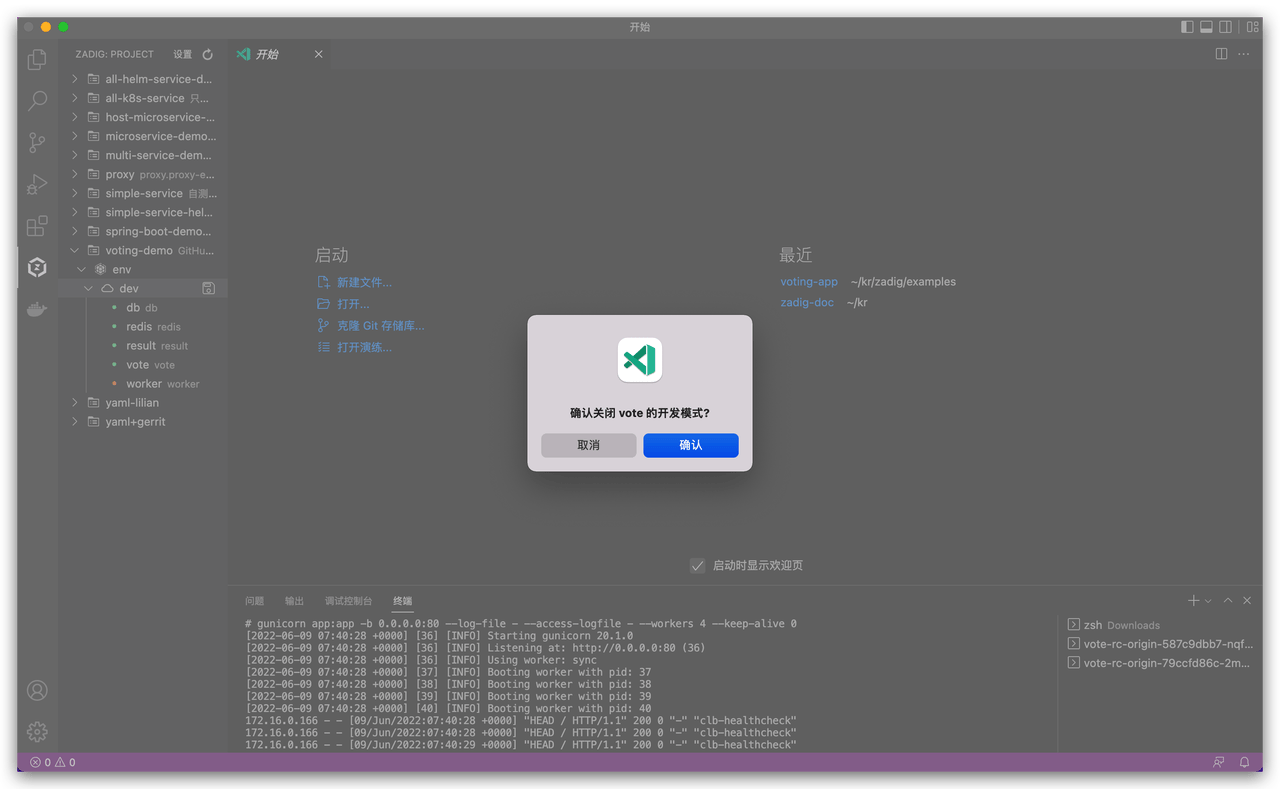Uncheck 启动时显示欢迎页 on the welcome page
The width and height of the screenshot is (1280, 789).
click(697, 565)
